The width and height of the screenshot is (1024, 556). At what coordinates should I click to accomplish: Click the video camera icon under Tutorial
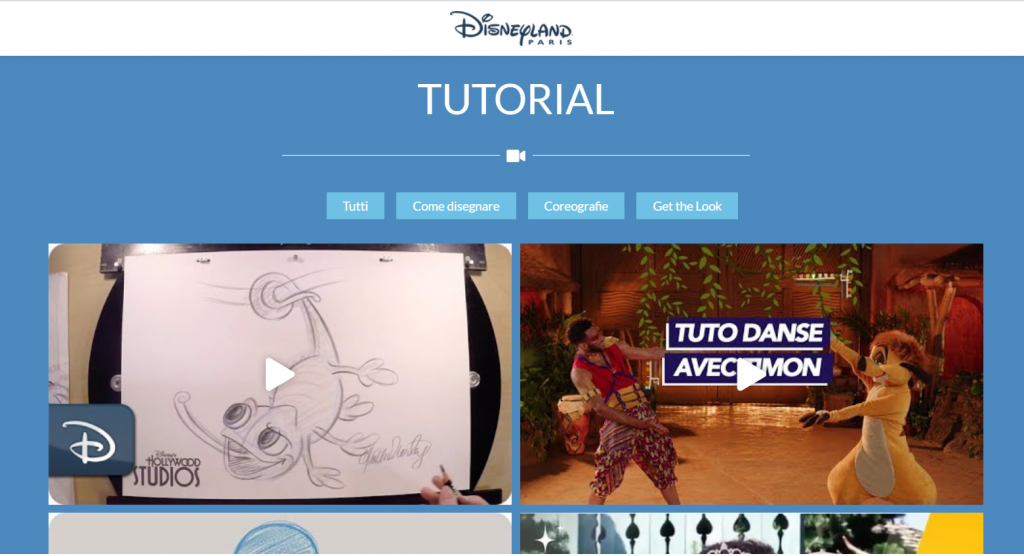coord(515,156)
